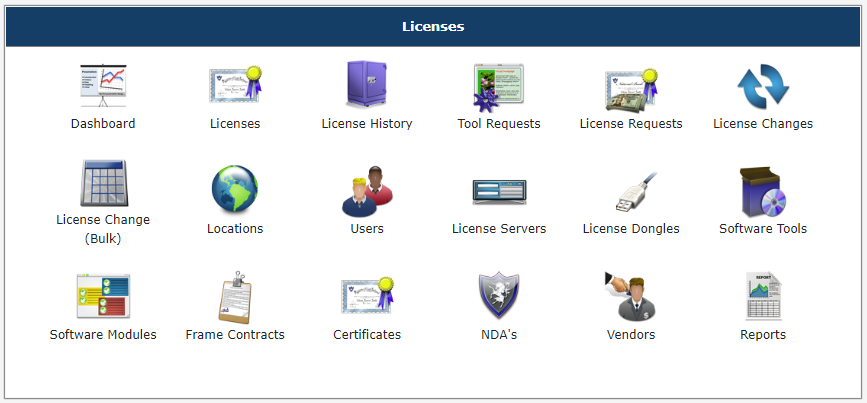This screenshot has width=867, height=403.
Task: Click the Licenses panel header title
Action: 433,26
